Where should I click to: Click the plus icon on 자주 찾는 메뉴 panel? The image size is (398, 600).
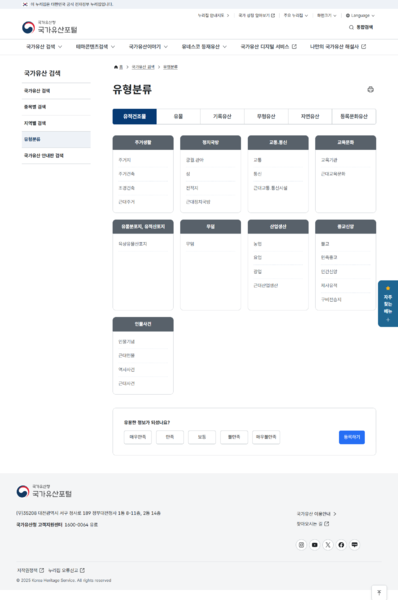pyautogui.click(x=388, y=320)
